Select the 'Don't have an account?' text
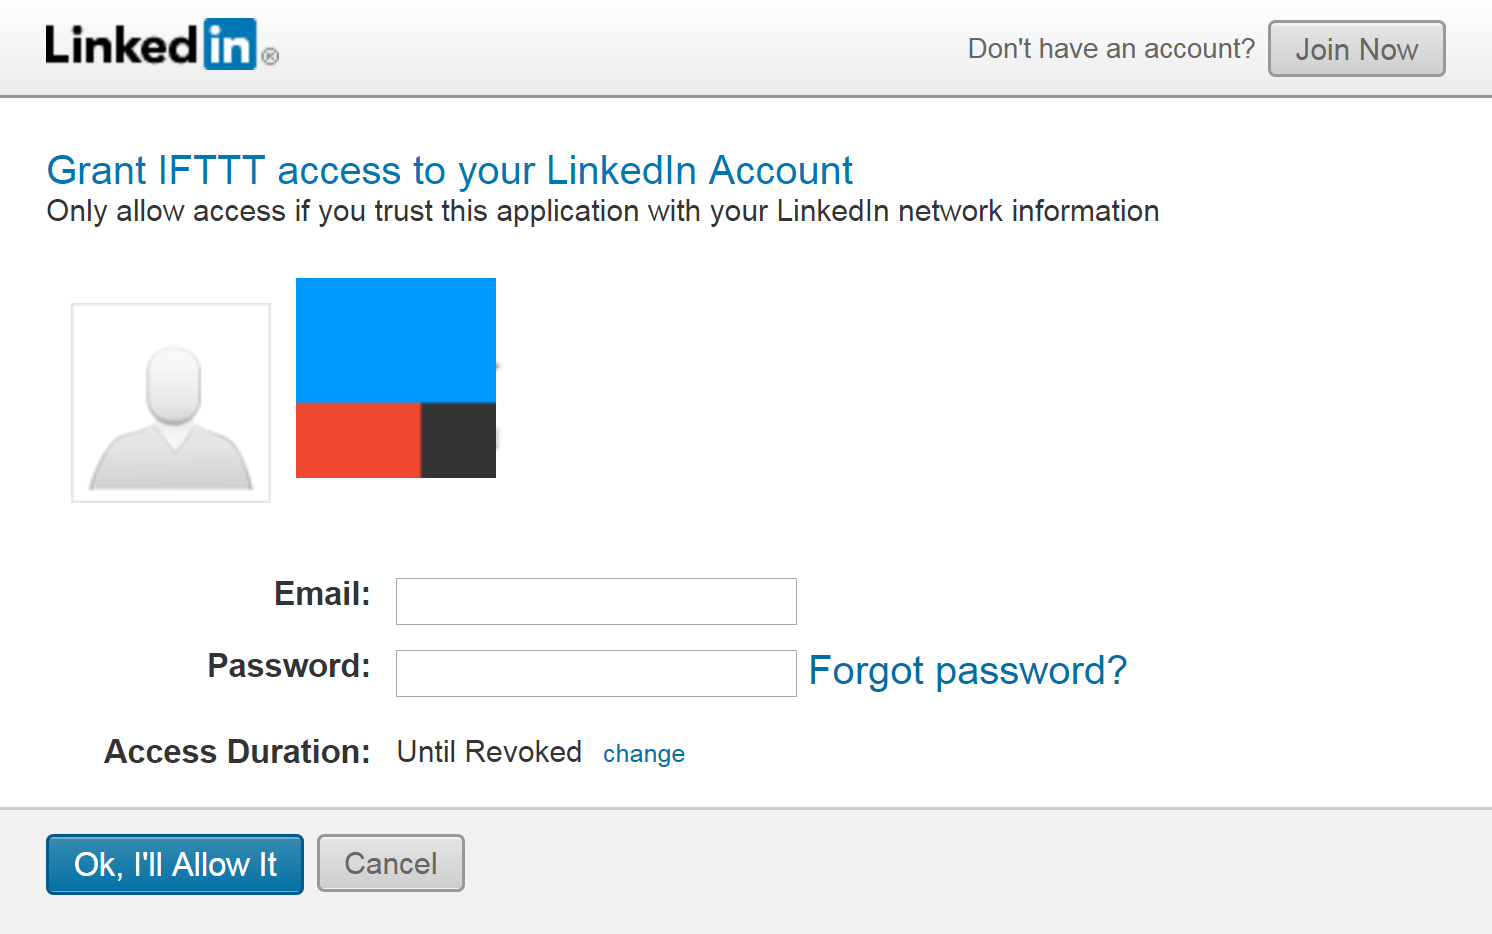Image resolution: width=1492 pixels, height=934 pixels. point(1110,47)
